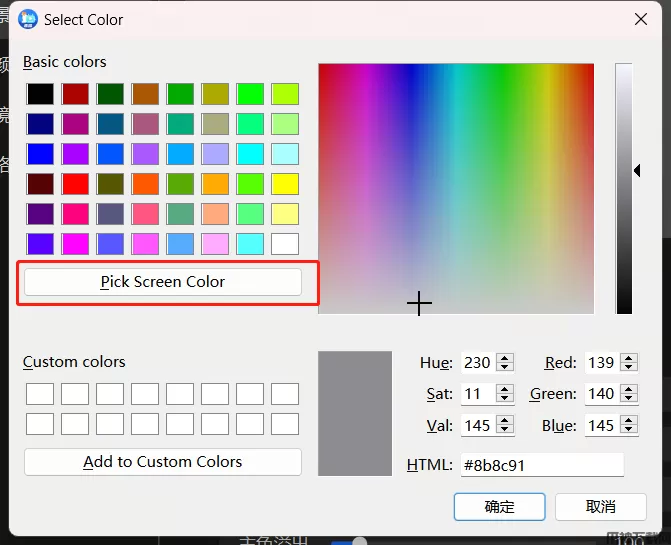Click Add to Custom Colors button
Image resolution: width=671 pixels, height=545 pixels.
point(162,462)
